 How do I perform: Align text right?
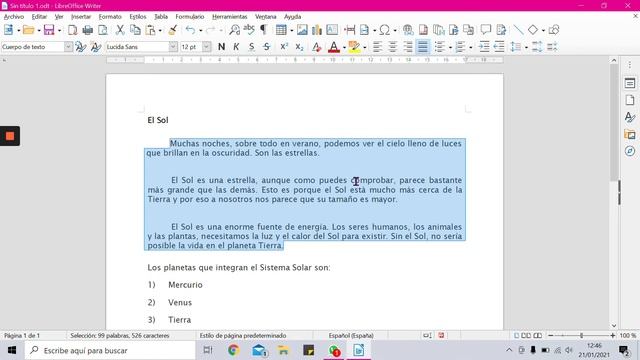408,47
